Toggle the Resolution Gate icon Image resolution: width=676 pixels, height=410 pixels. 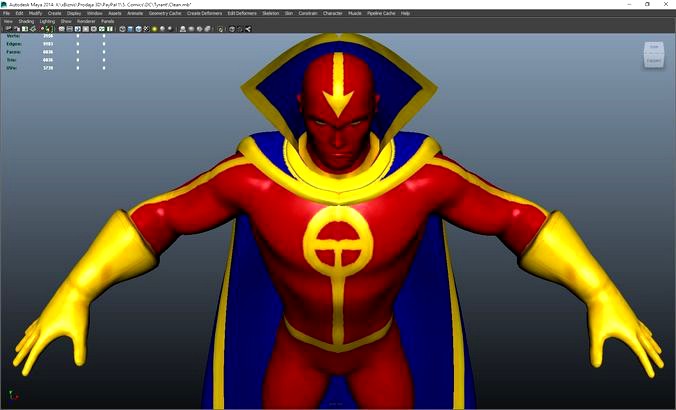click(x=77, y=29)
